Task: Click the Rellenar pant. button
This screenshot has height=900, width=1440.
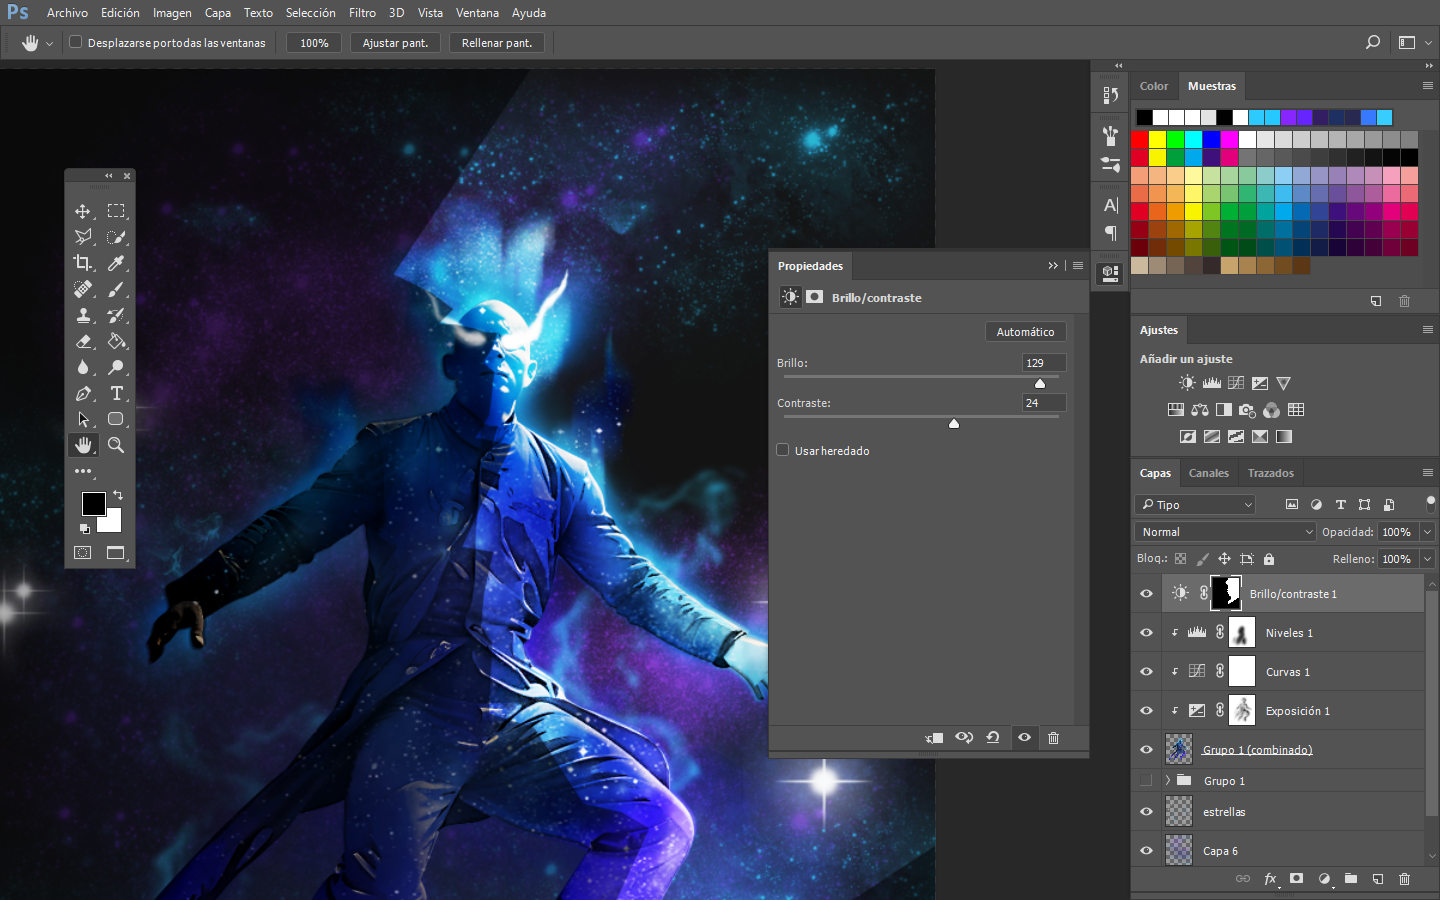Action: point(497,43)
